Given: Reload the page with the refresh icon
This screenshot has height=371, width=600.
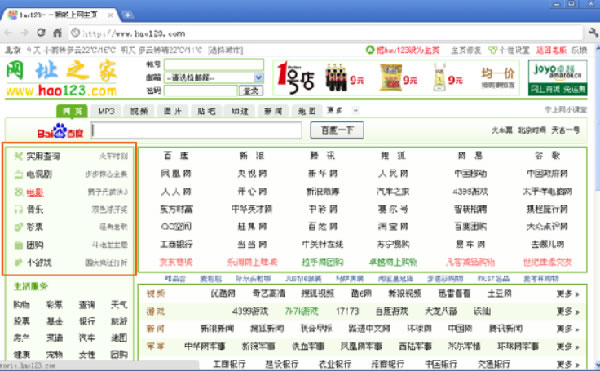Looking at the screenshot, I should 41,33.
